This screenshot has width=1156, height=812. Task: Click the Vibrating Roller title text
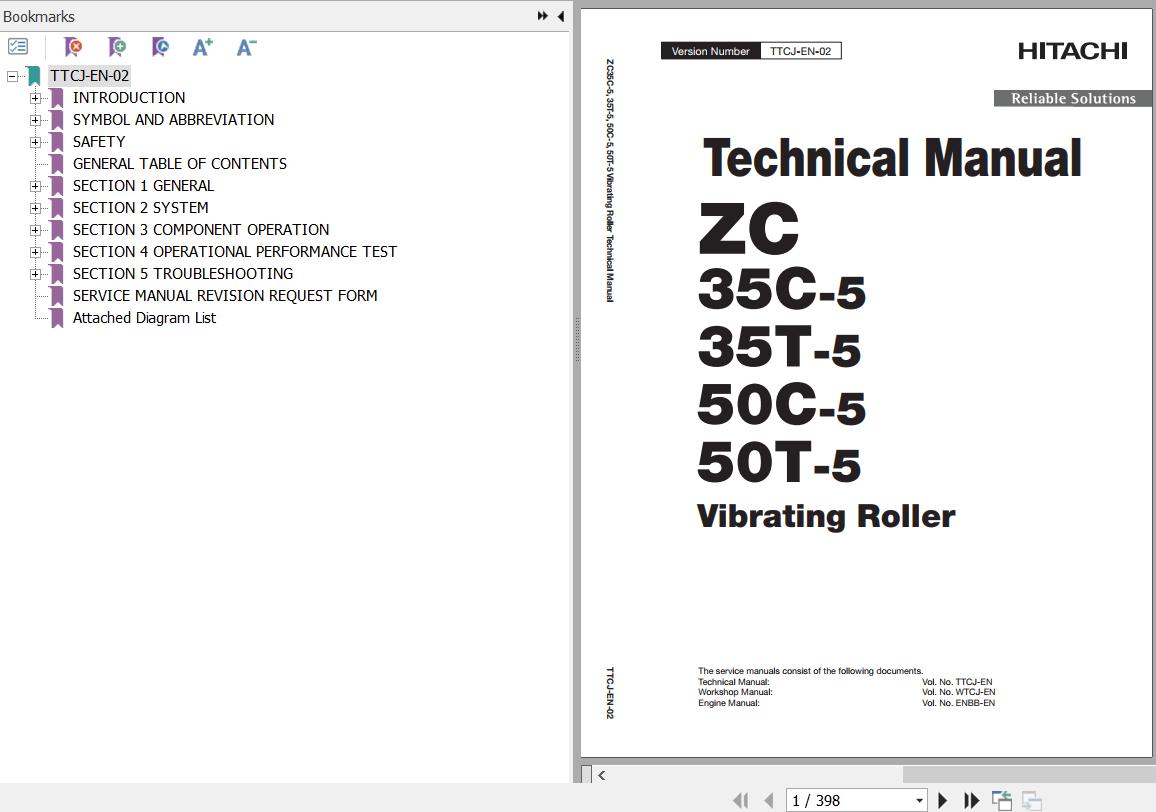click(x=826, y=516)
